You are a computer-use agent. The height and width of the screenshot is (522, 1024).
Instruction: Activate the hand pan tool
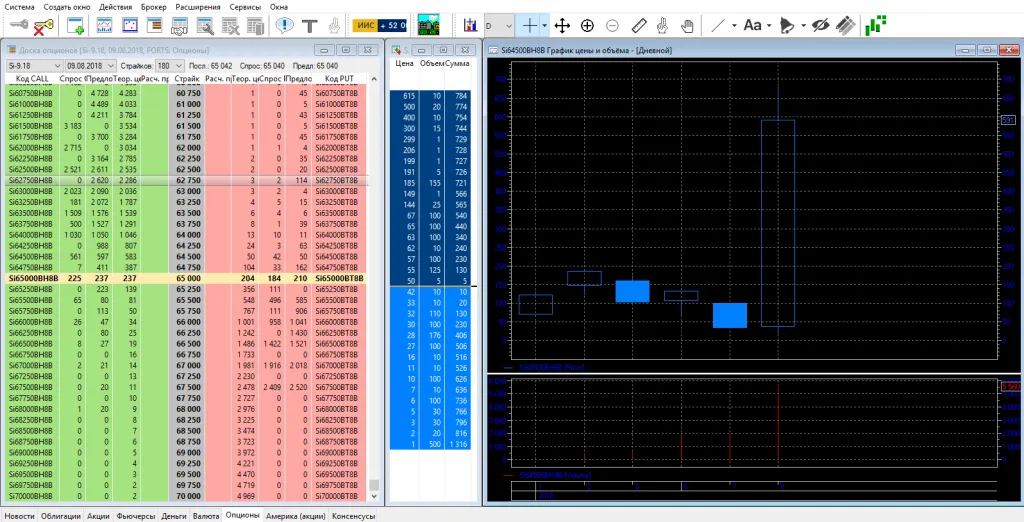(688, 25)
